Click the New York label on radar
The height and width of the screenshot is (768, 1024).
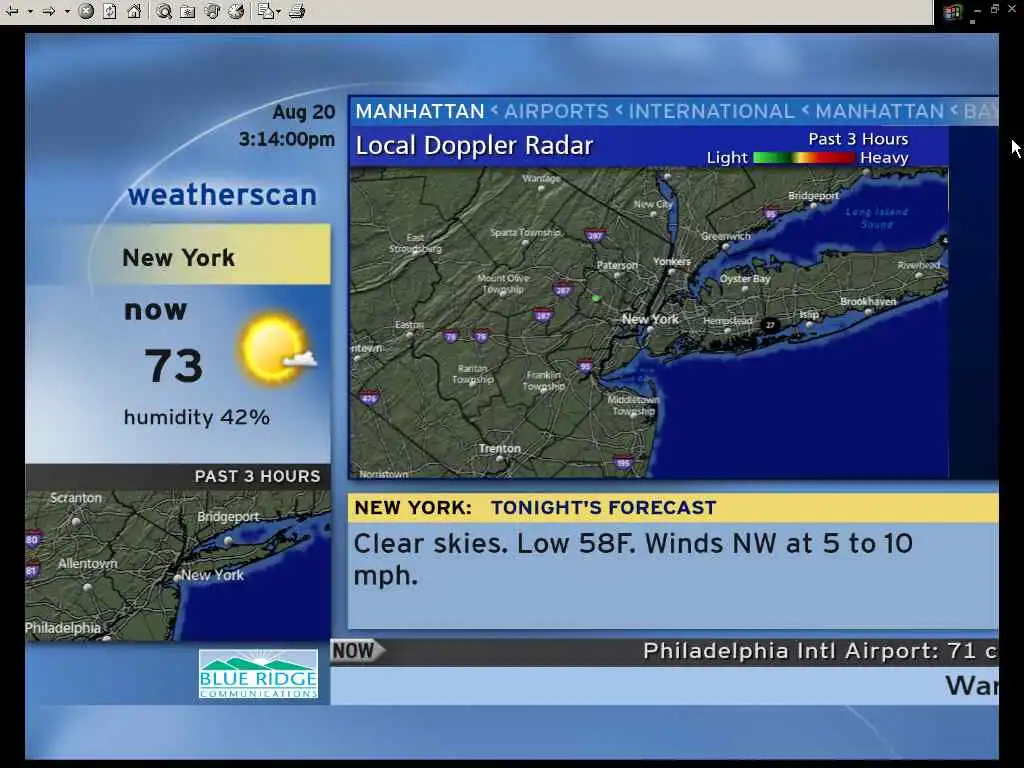pos(650,319)
